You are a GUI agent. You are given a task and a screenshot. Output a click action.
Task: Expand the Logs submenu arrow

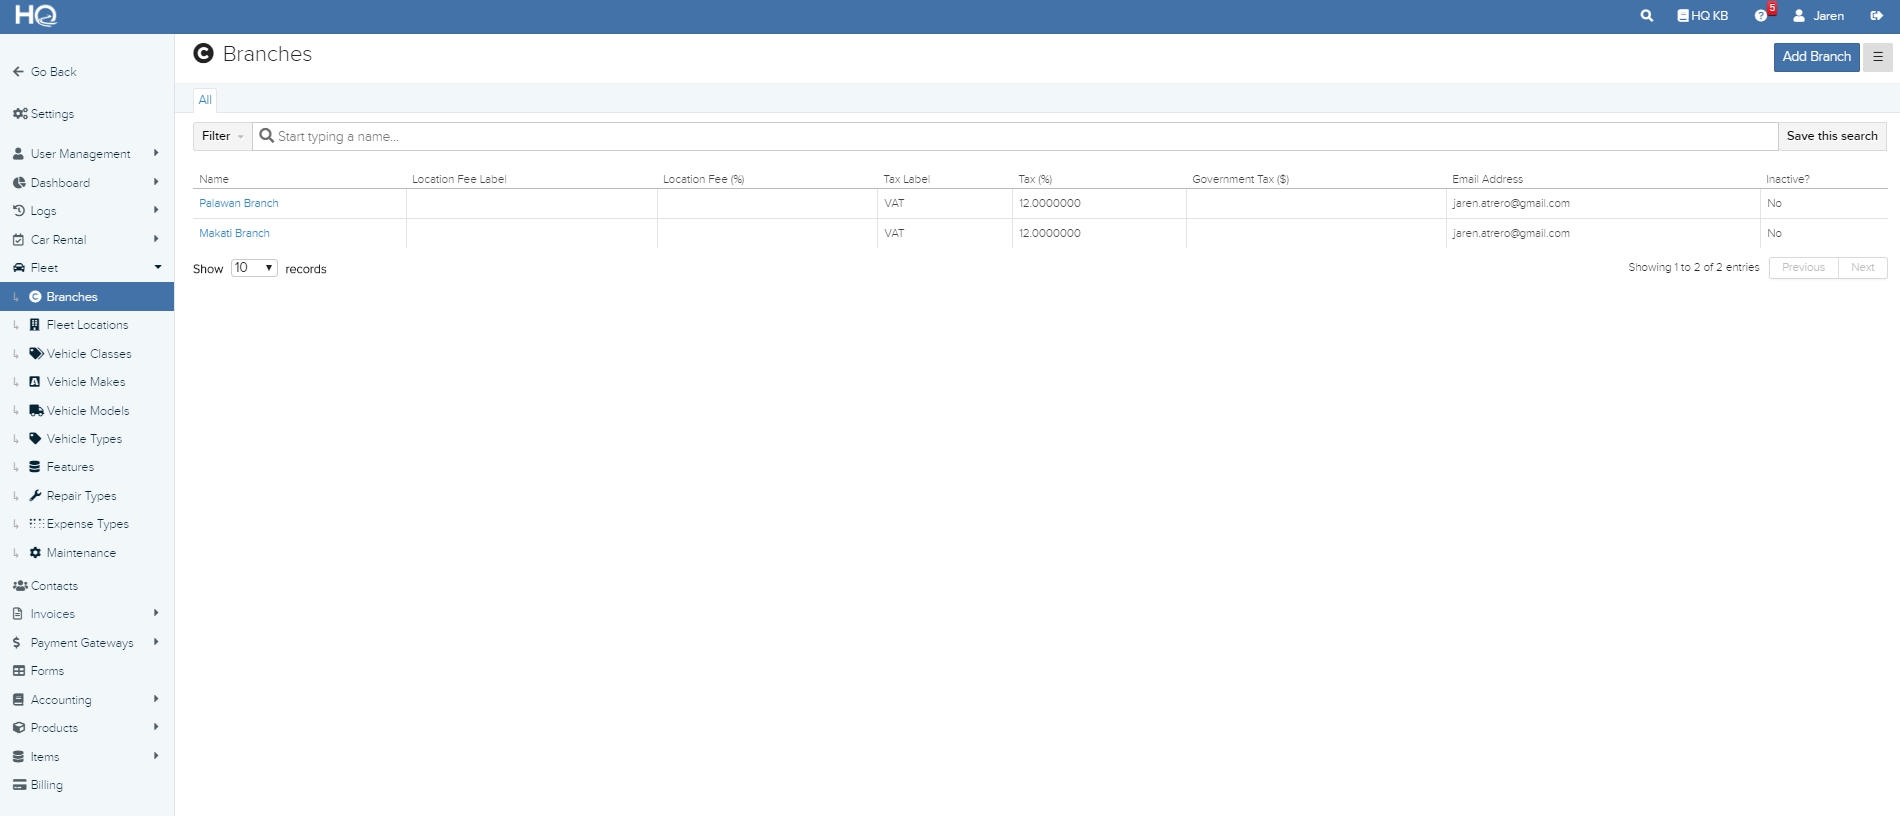point(156,210)
